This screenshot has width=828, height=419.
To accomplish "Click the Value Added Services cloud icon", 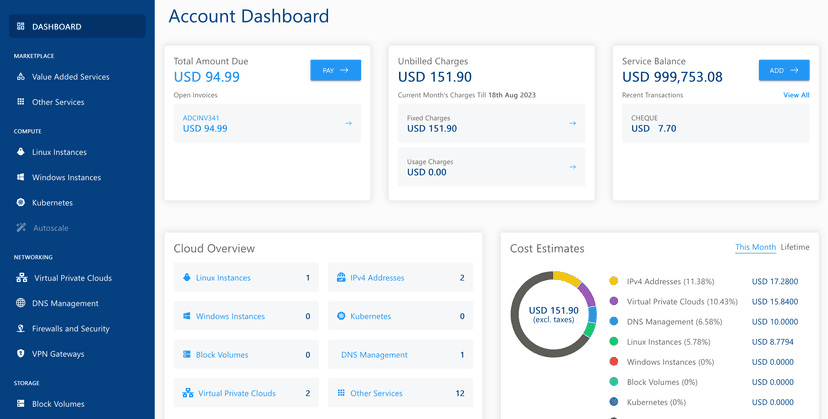I will [21, 77].
